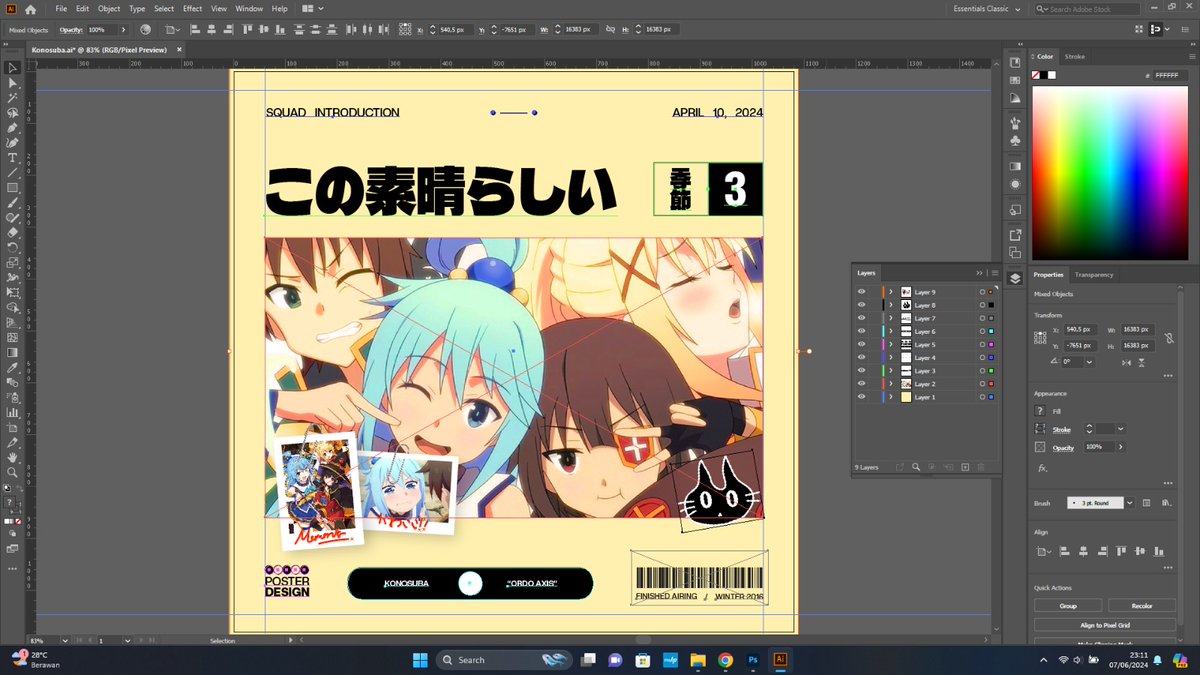Open Photoshop from the Windows taskbar
Viewport: 1200px width, 675px height.
[752, 660]
